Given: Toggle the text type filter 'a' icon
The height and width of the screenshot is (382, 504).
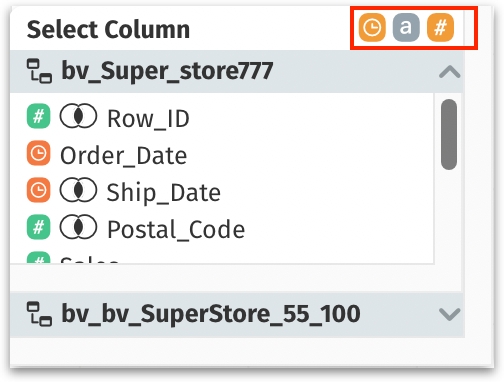Looking at the screenshot, I should coord(406,27).
